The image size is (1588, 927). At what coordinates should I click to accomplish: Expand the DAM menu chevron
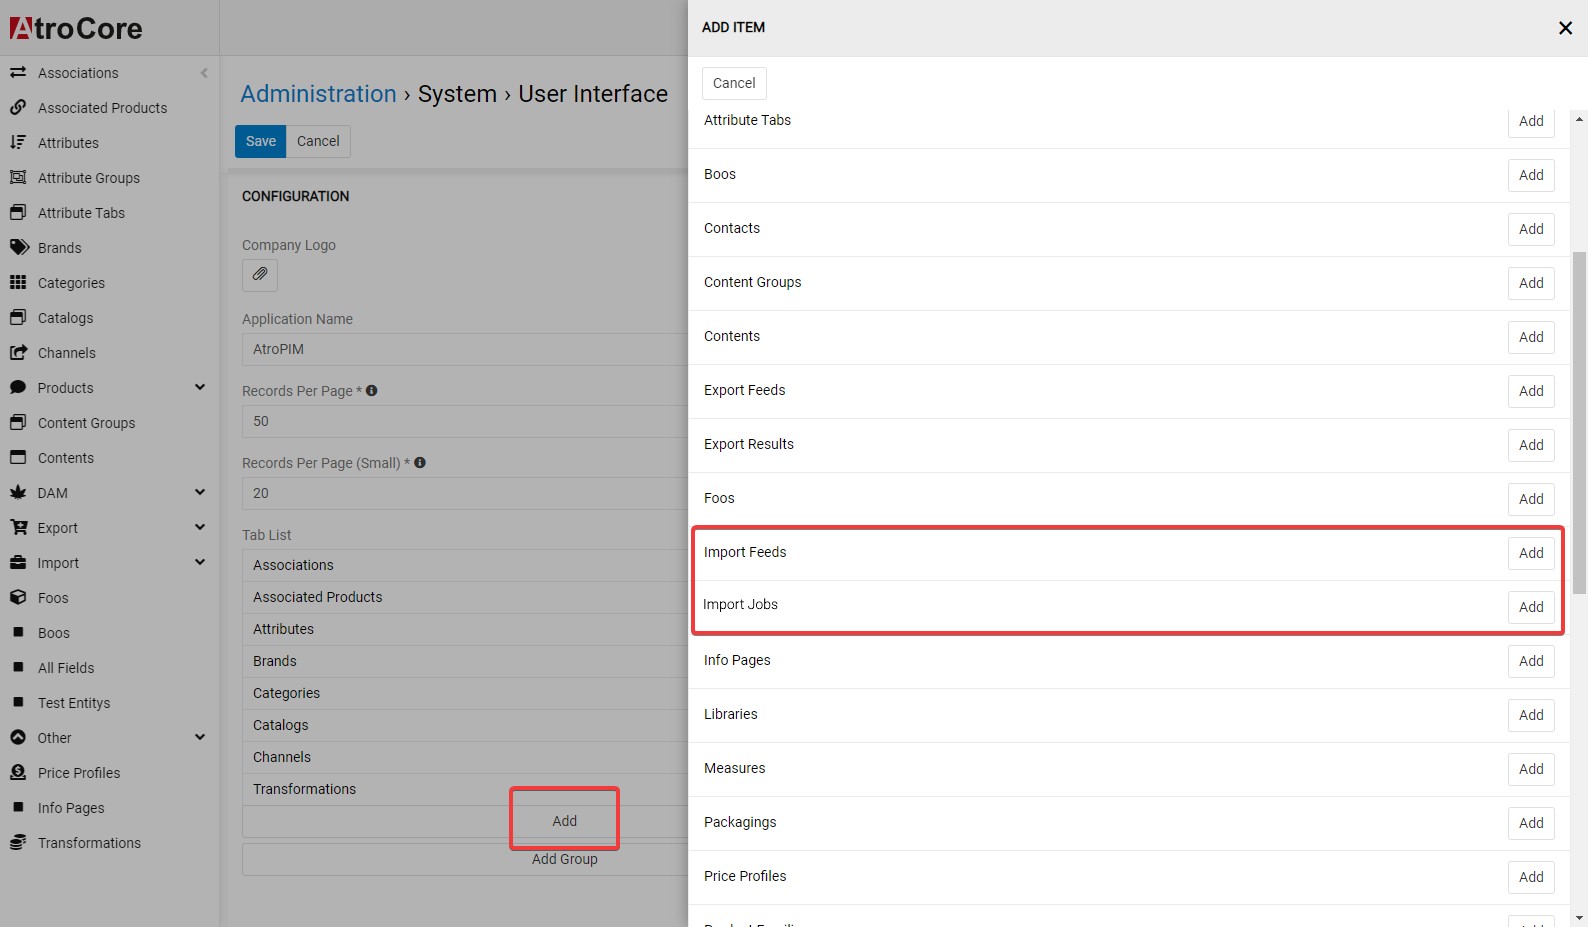[200, 492]
